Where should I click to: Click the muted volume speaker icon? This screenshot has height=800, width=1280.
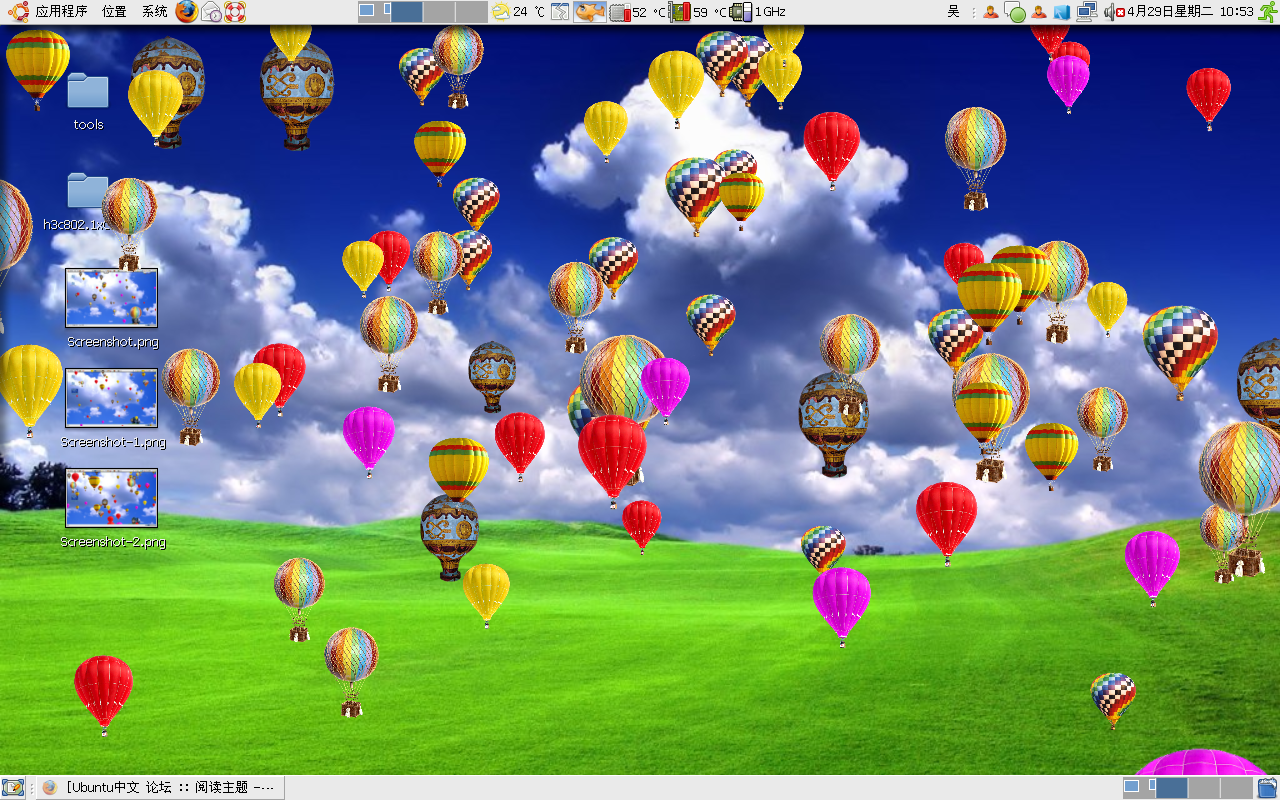click(x=1113, y=12)
